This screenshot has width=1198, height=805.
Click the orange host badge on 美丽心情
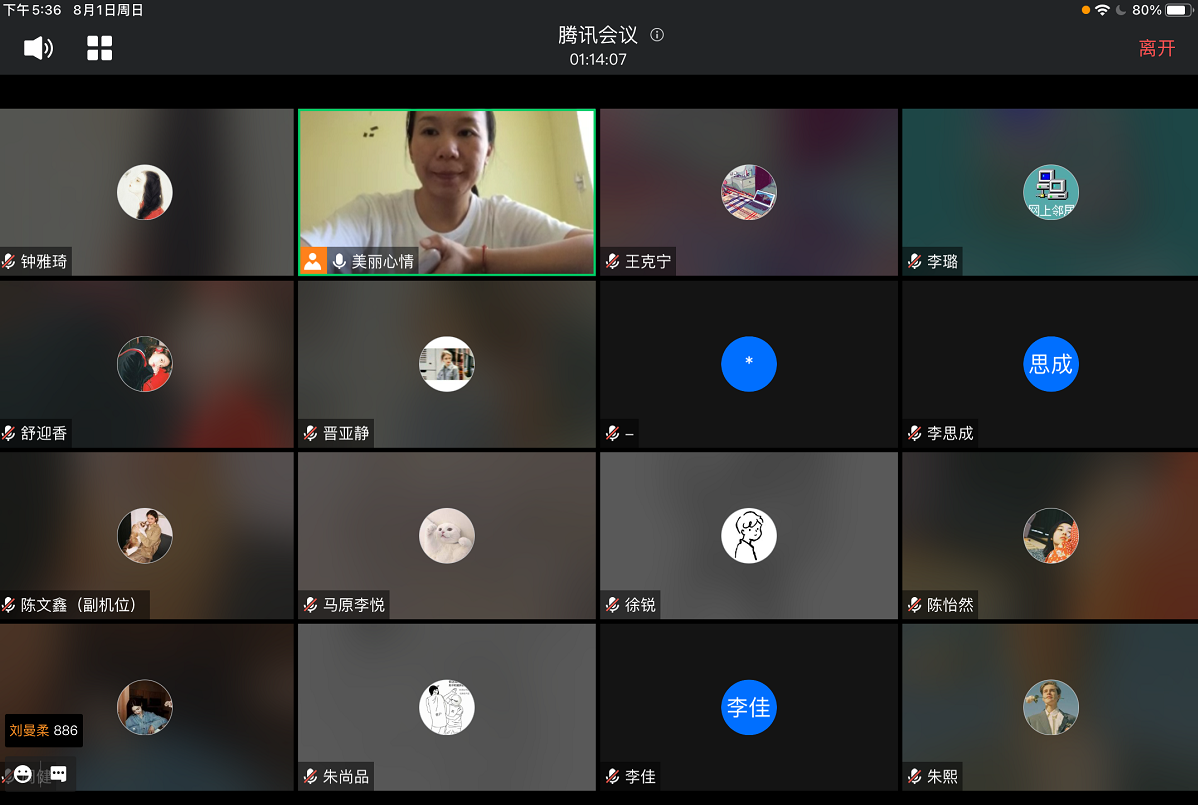pyautogui.click(x=313, y=261)
